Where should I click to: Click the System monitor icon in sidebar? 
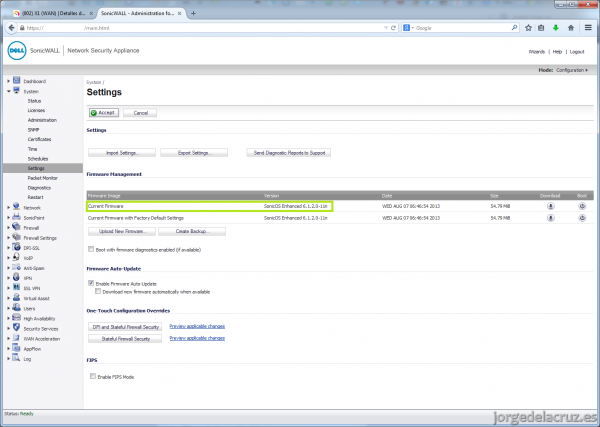(x=16, y=91)
